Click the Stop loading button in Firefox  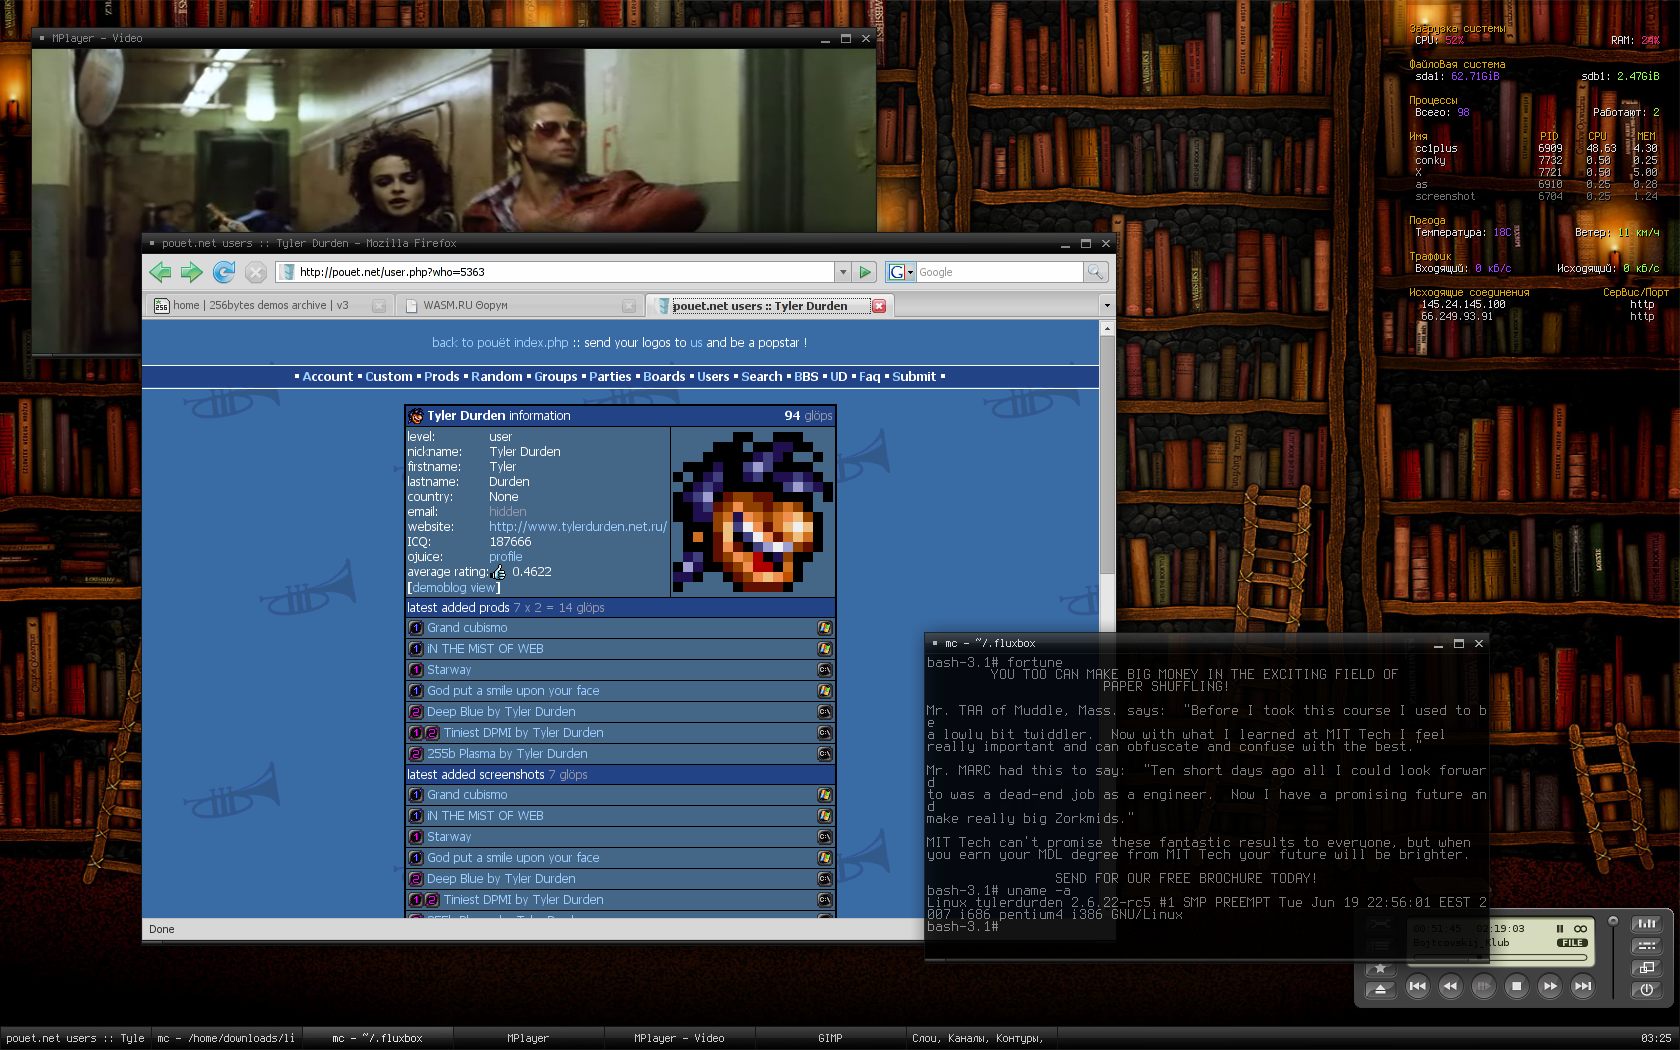pyautogui.click(x=256, y=272)
